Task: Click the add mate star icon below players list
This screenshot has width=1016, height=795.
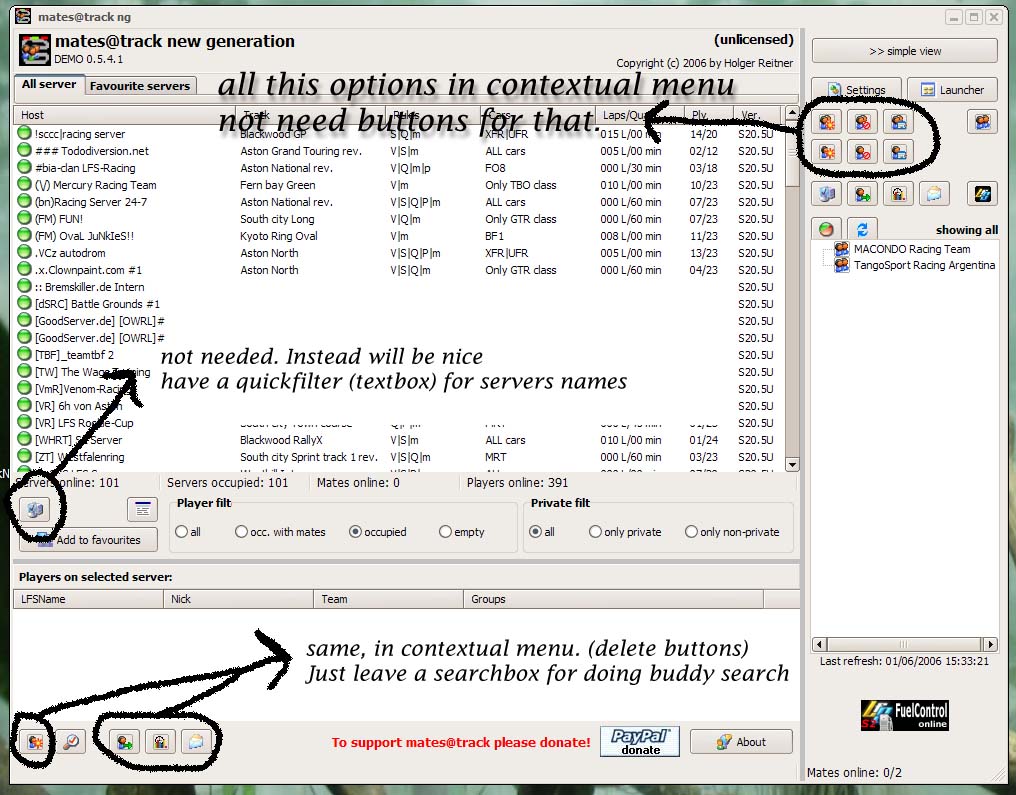Action: pyautogui.click(x=35, y=741)
